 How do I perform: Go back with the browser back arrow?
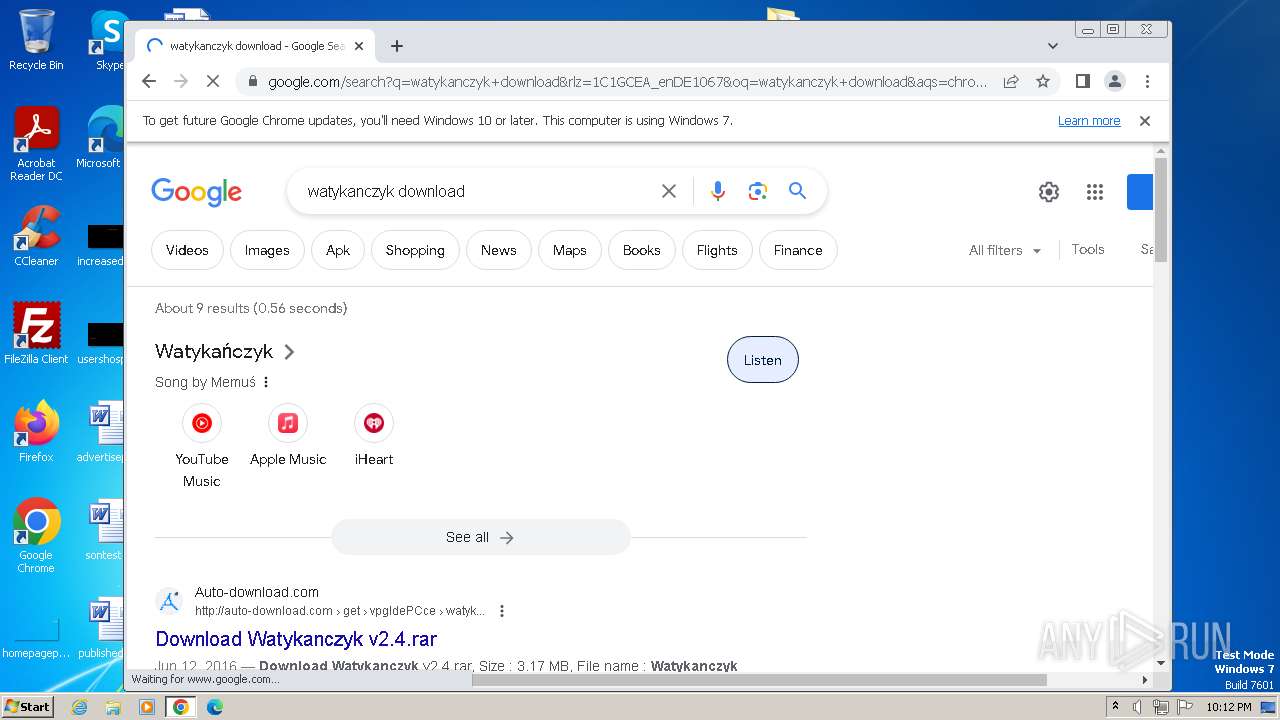[149, 82]
